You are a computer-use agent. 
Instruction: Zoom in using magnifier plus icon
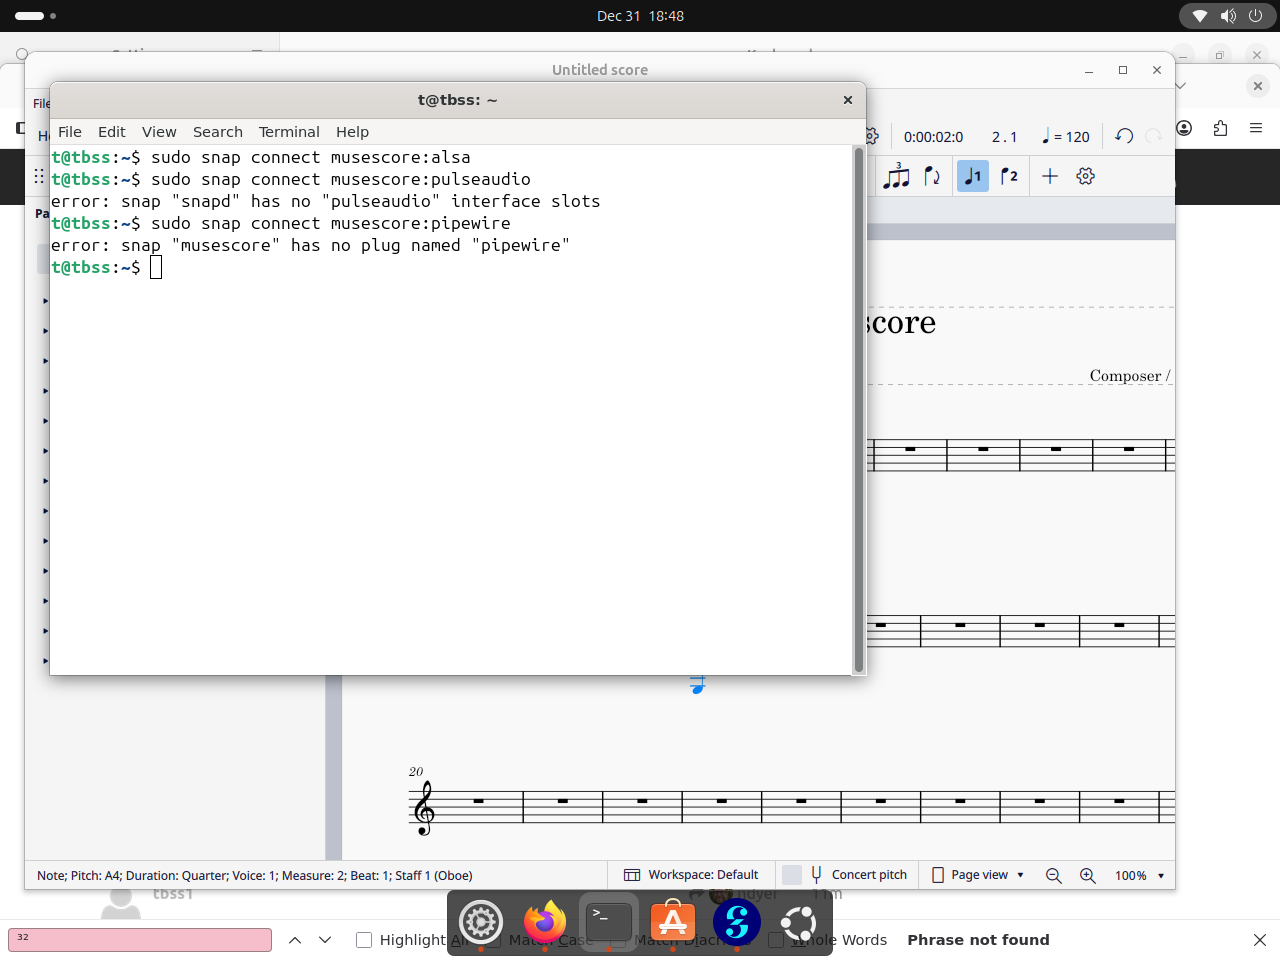click(1088, 875)
